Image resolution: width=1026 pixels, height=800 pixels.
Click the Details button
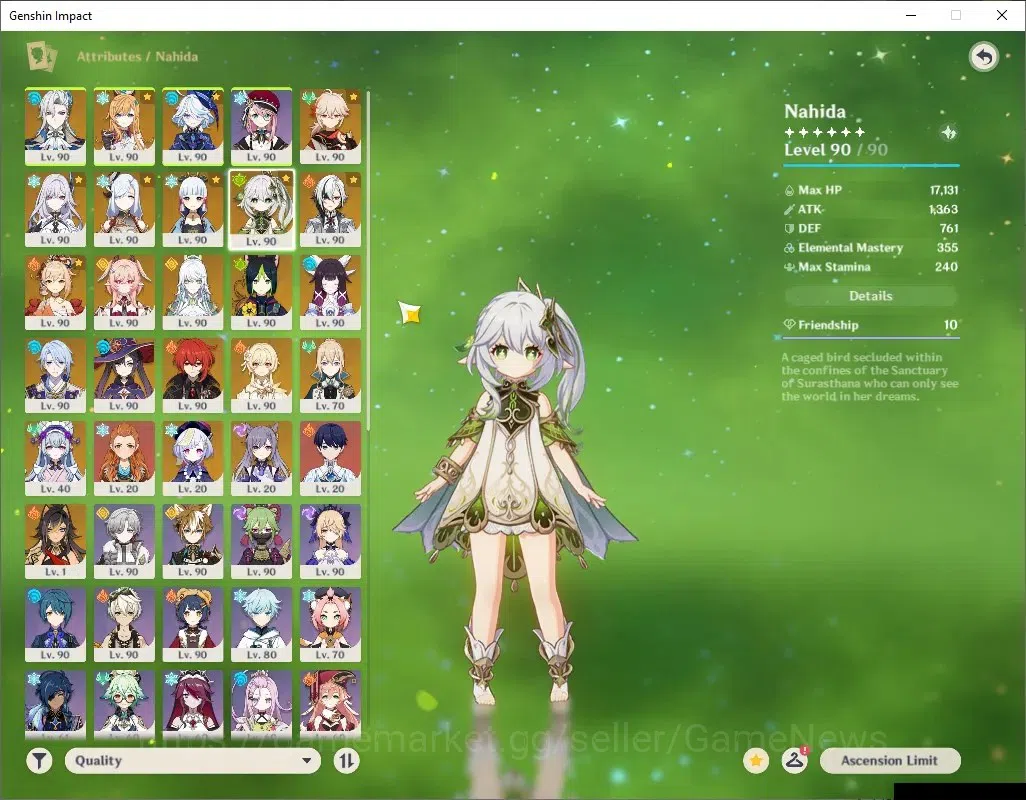(871, 296)
